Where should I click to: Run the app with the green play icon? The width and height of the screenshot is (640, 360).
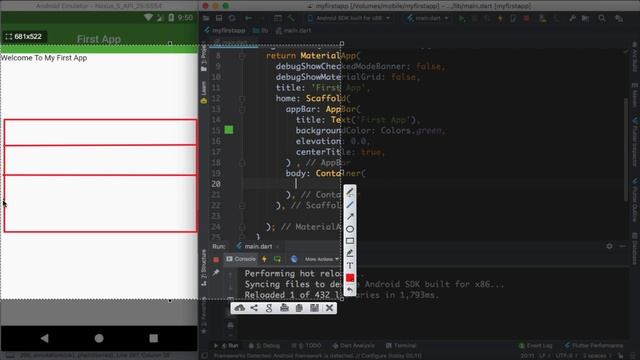pos(462,18)
